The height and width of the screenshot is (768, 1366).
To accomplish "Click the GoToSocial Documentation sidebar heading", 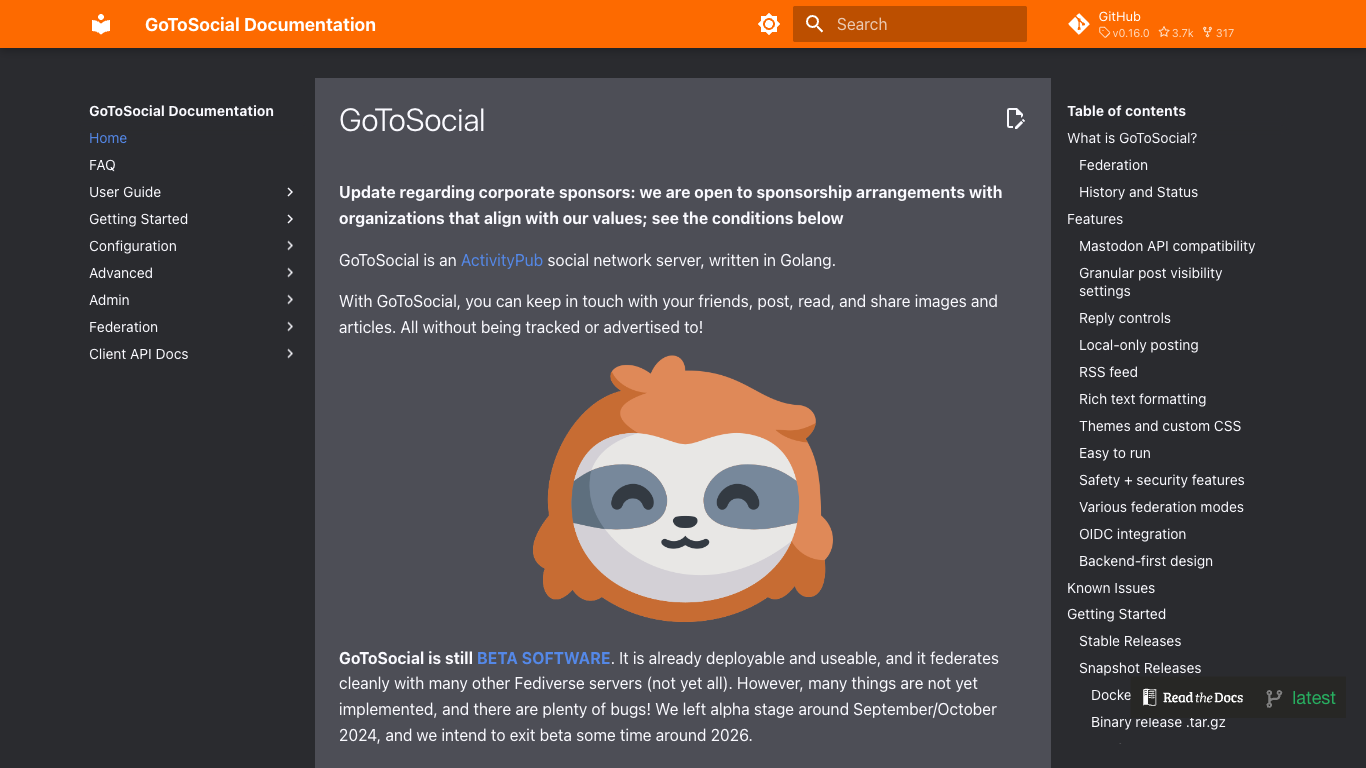I will point(181,111).
